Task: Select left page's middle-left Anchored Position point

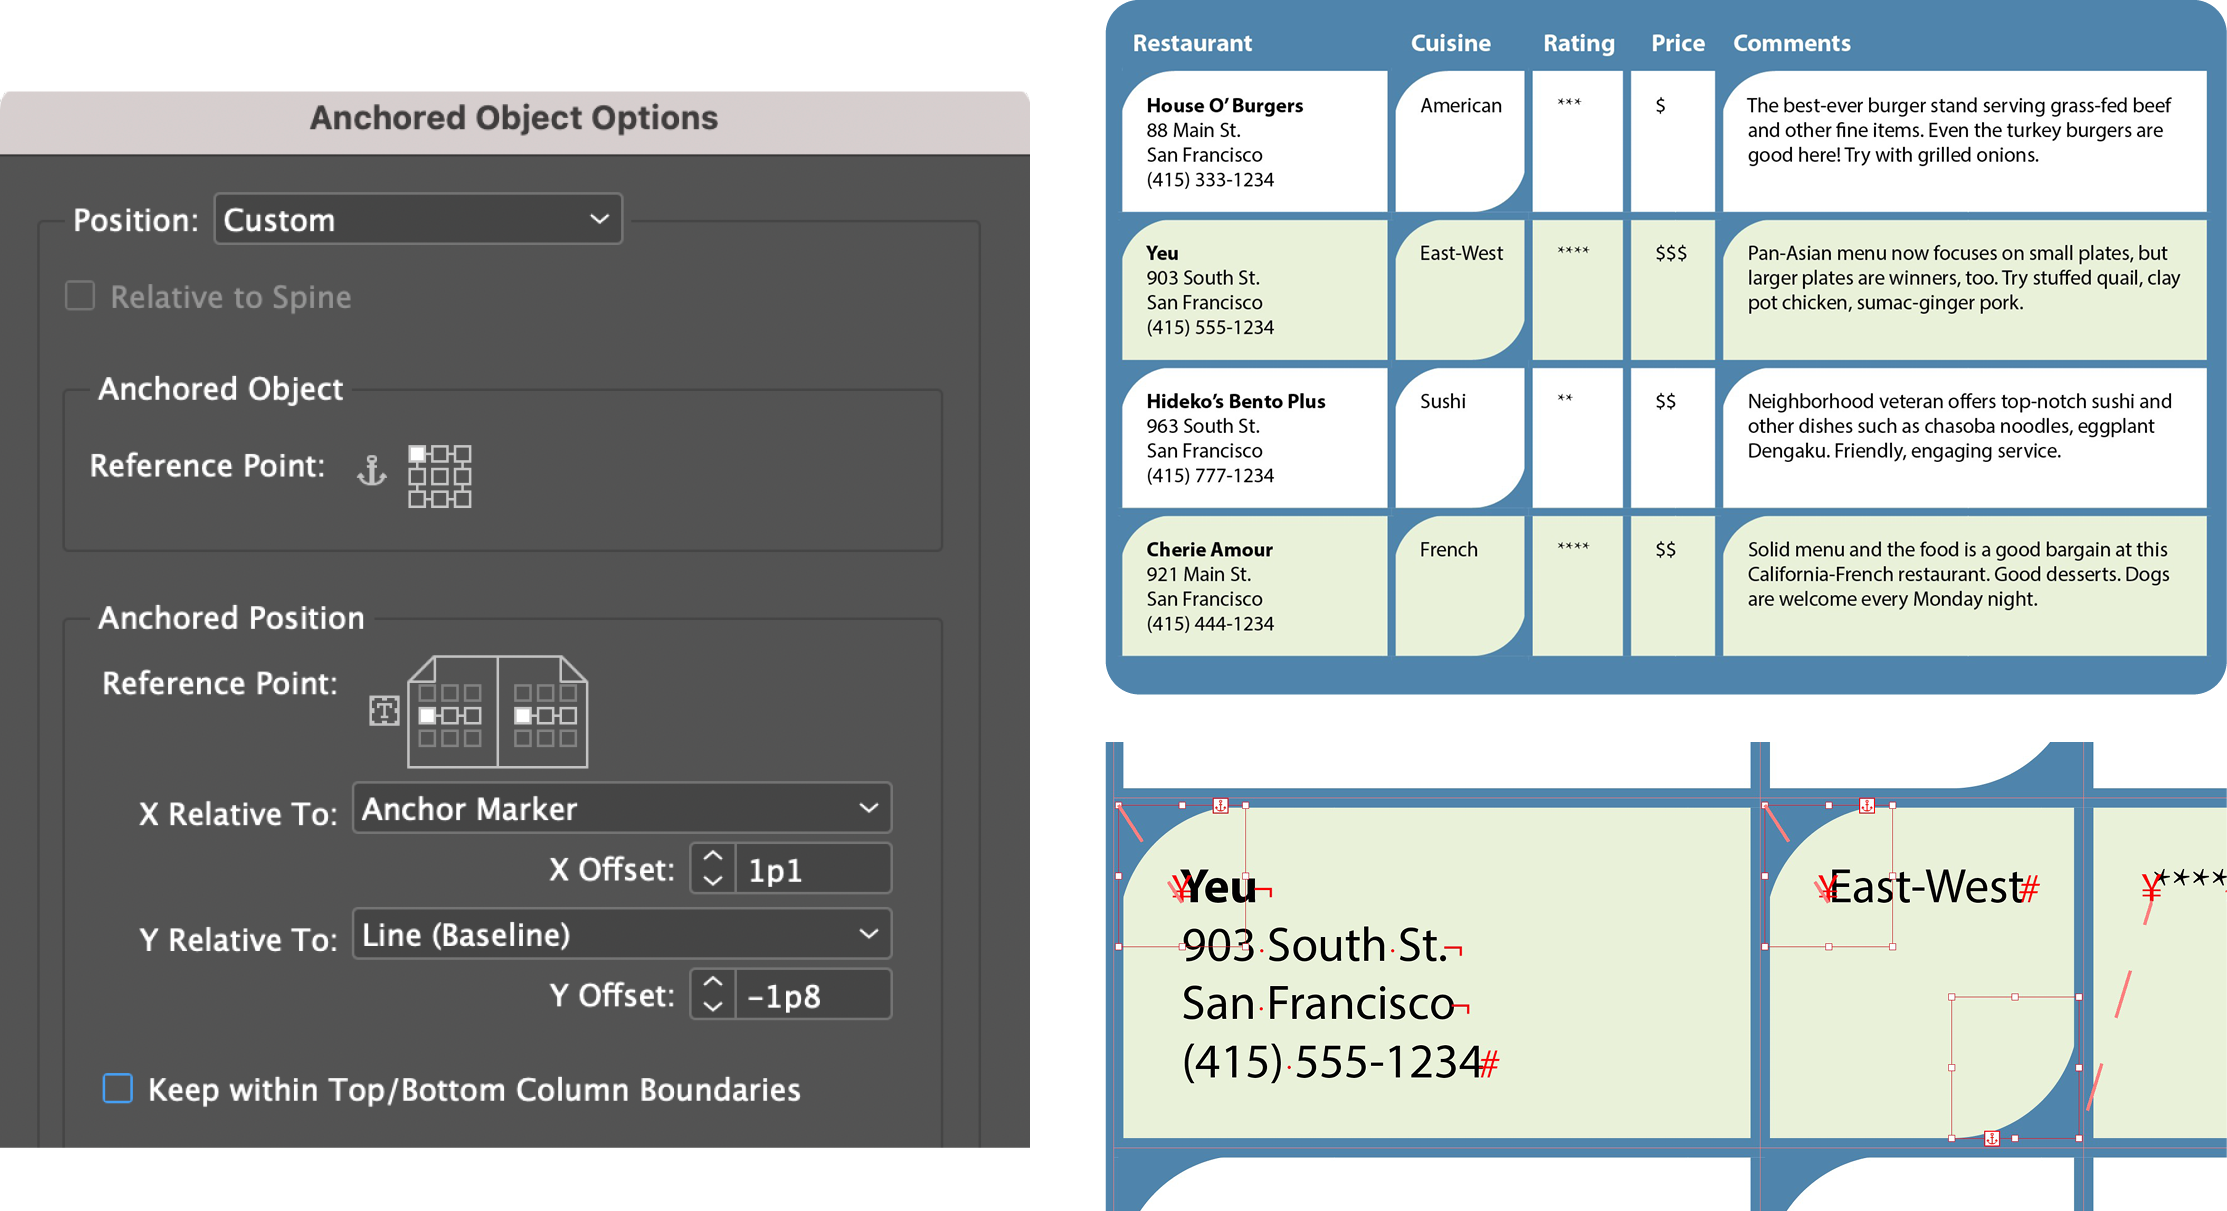Action: coord(427,716)
